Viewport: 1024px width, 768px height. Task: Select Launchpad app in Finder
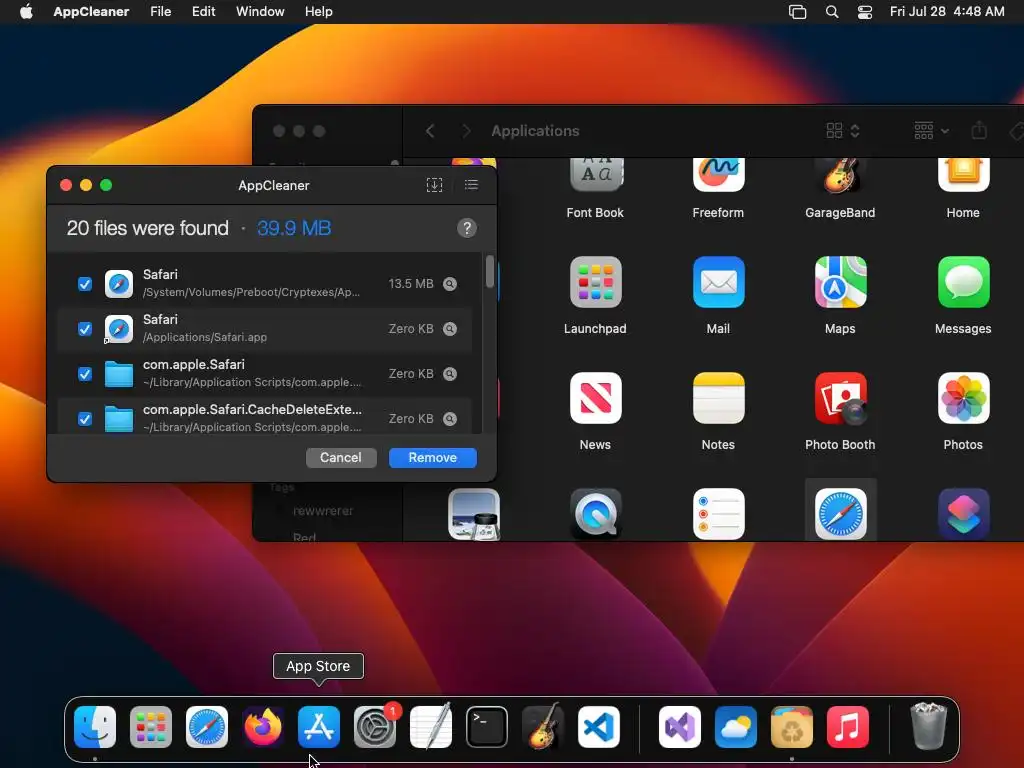(x=595, y=295)
